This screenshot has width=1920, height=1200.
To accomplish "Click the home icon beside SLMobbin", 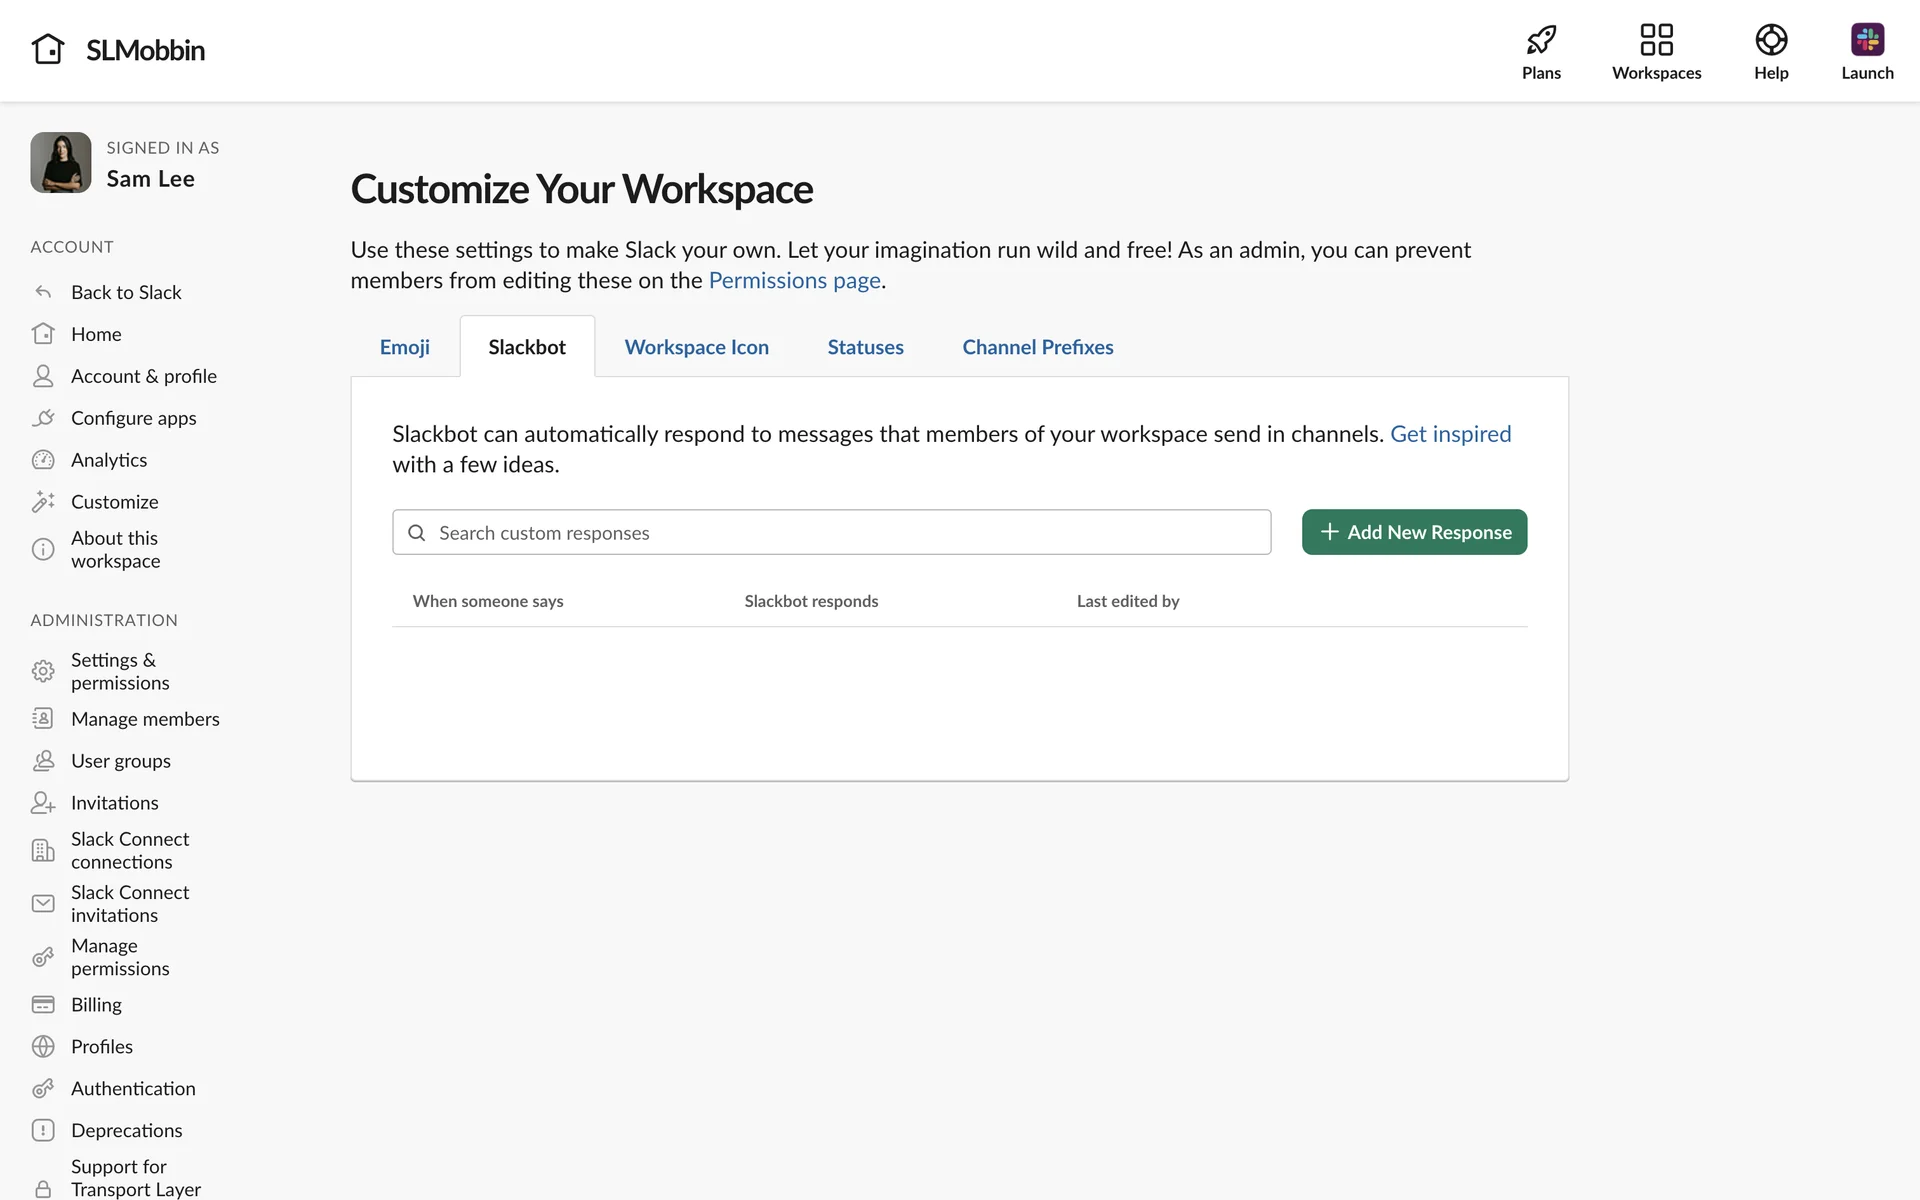I will [x=47, y=49].
